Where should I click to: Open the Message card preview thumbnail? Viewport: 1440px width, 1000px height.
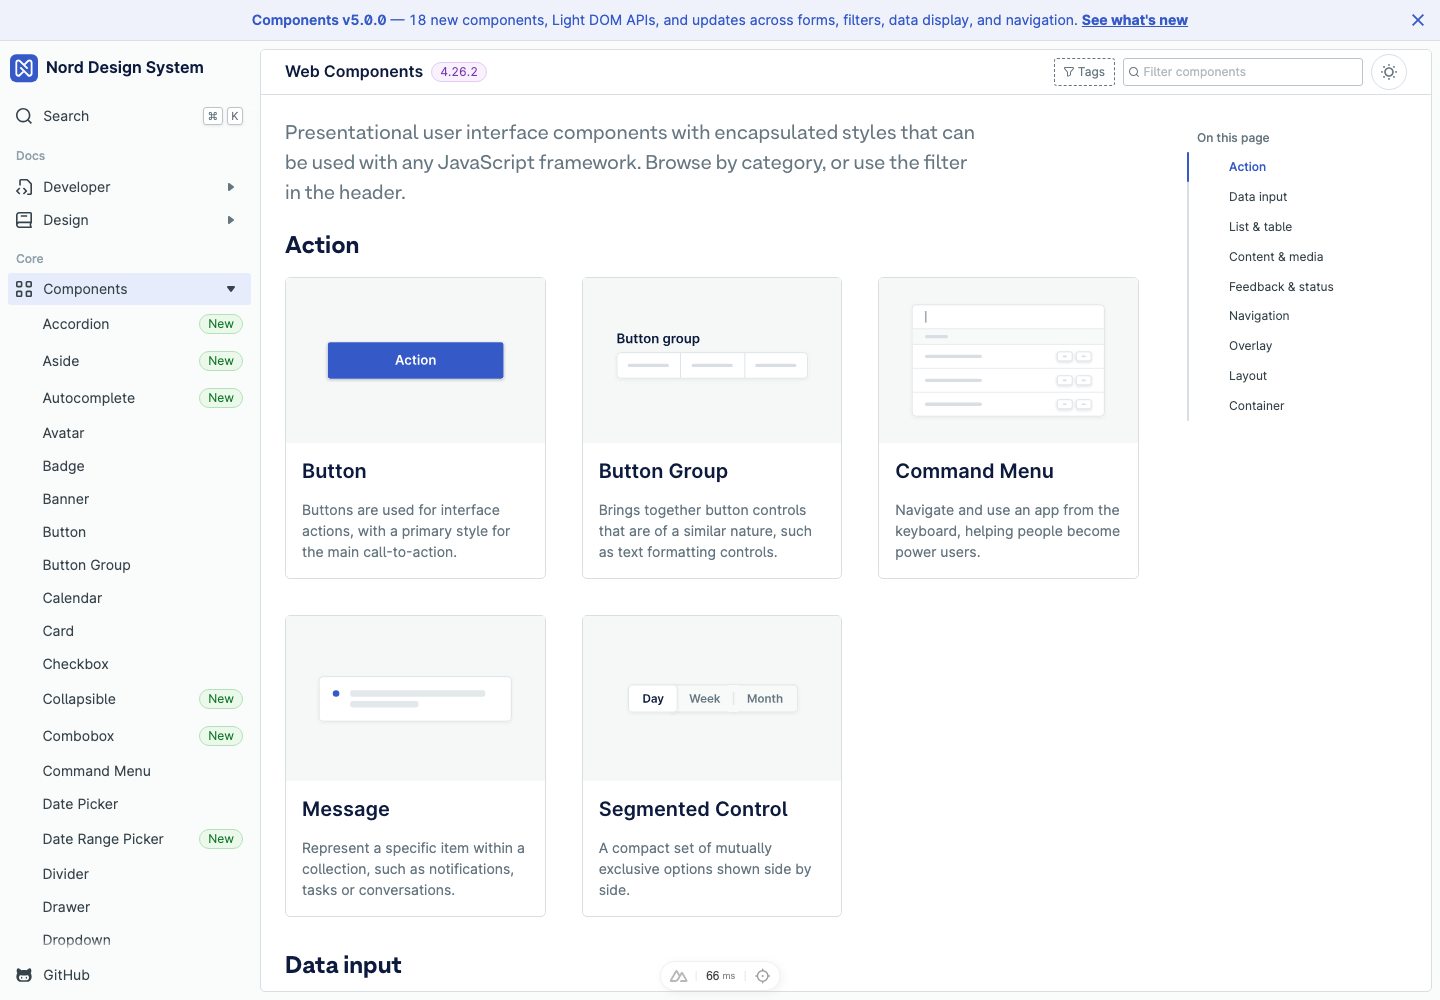point(415,698)
